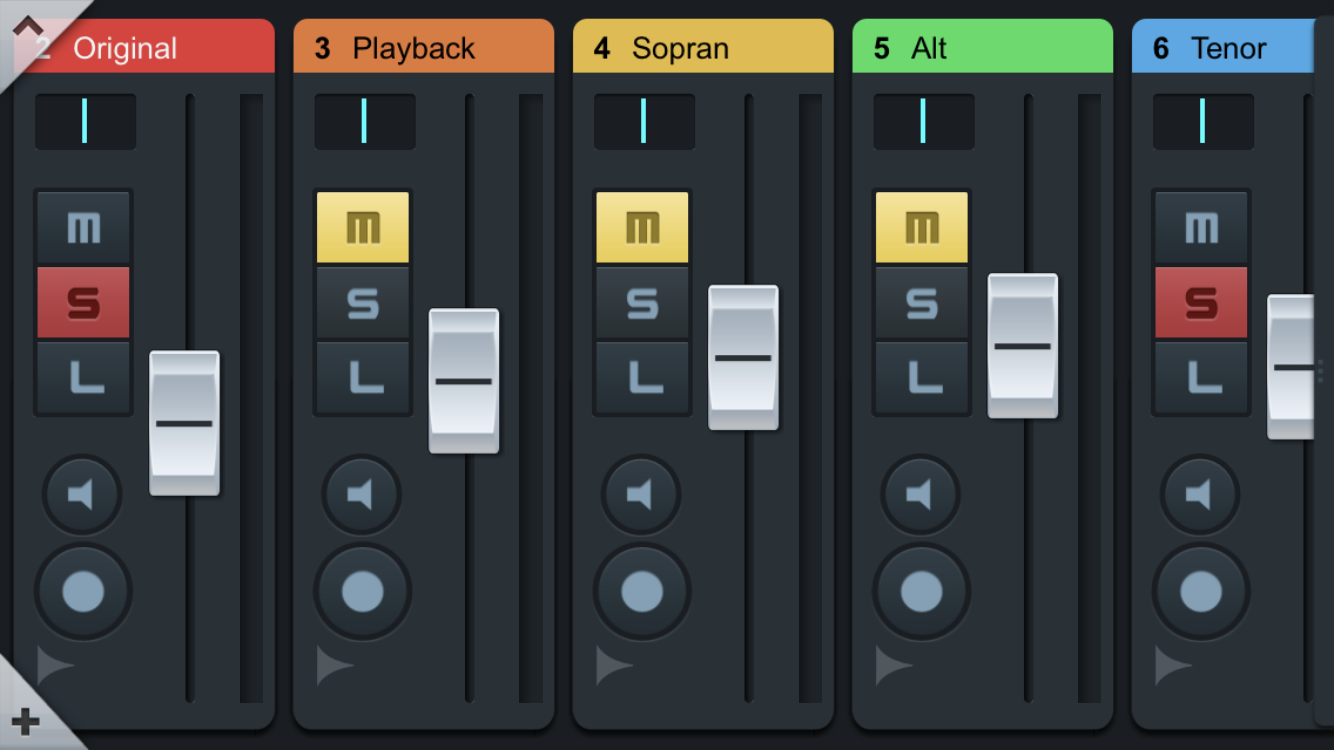The height and width of the screenshot is (750, 1334).
Task: Toggle the L button on Original track
Action: [x=84, y=378]
